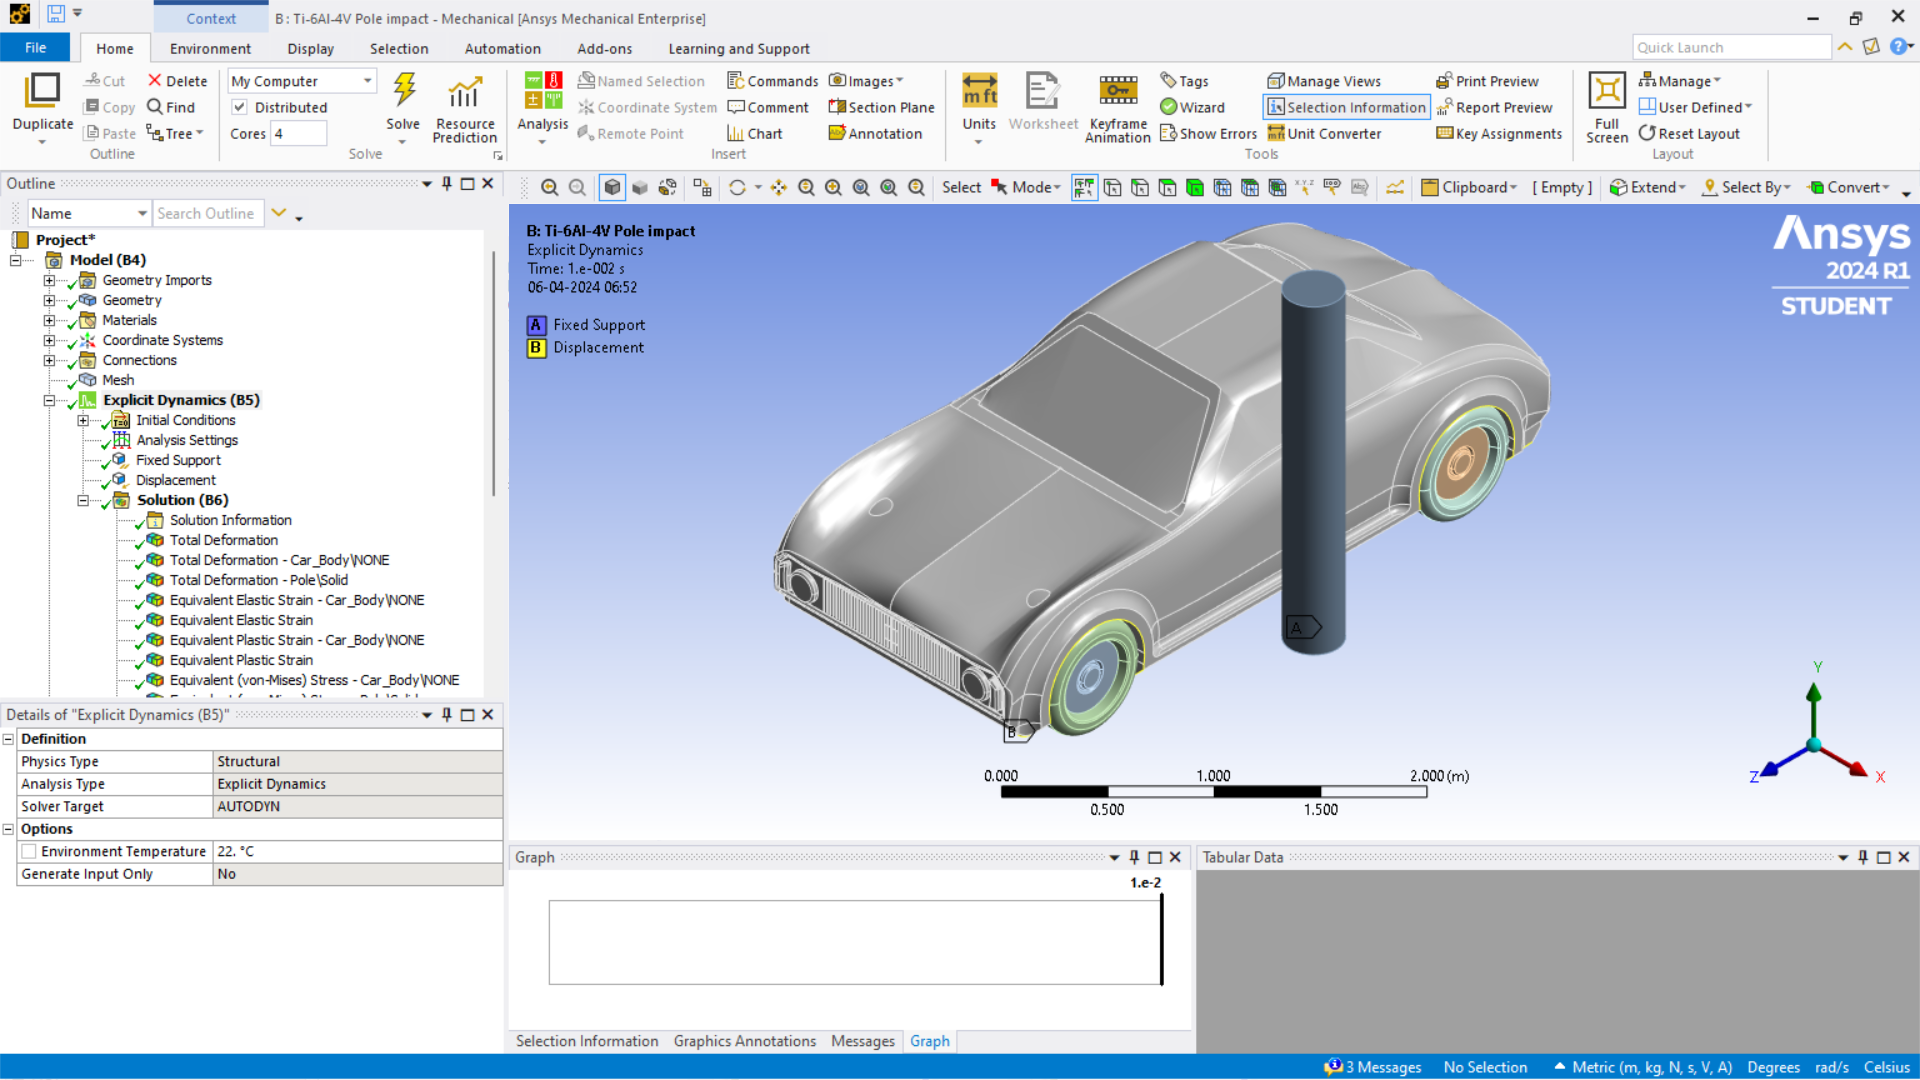The height and width of the screenshot is (1080, 1920).
Task: Click Report Preview
Action: pos(1494,107)
